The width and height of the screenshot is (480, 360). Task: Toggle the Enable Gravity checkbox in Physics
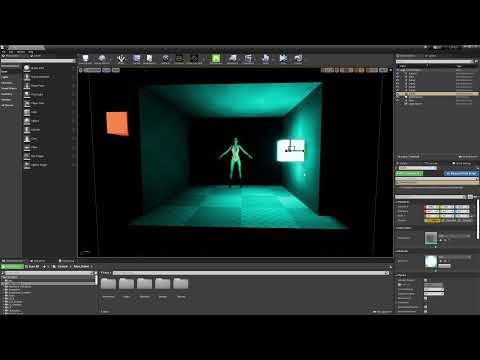[x=426, y=298]
